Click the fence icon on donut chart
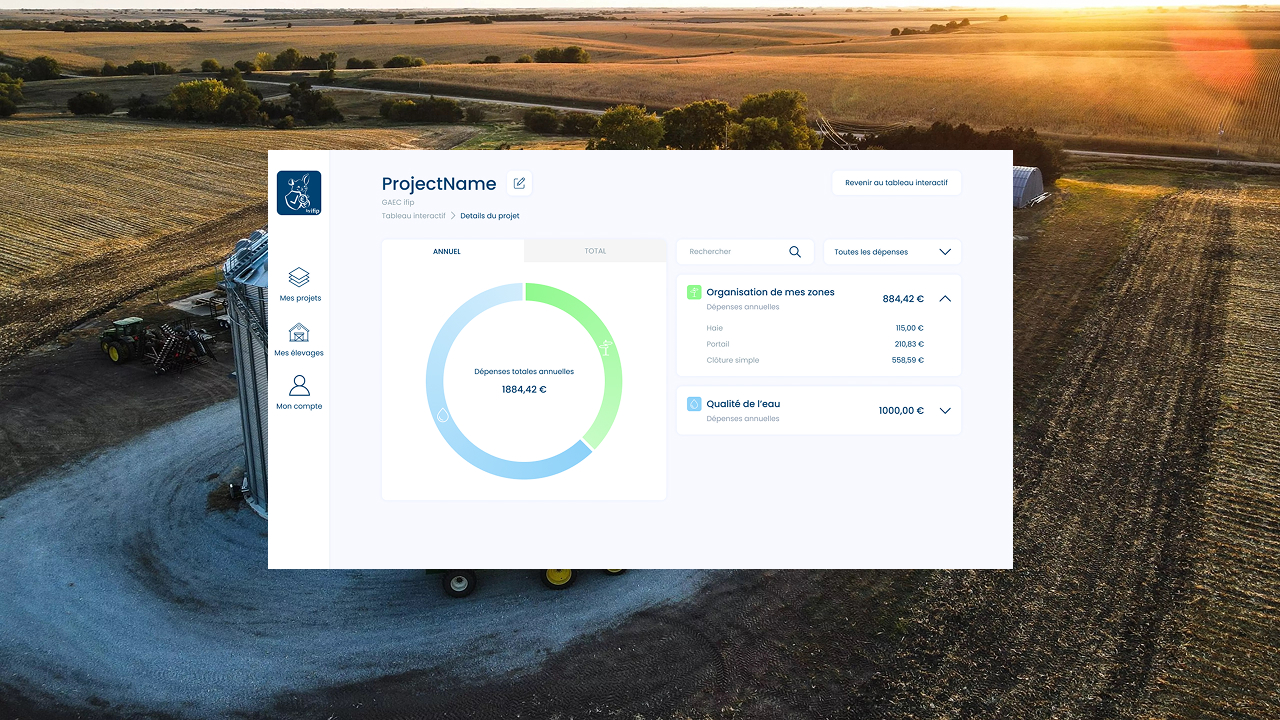The height and width of the screenshot is (720, 1280). pyautogui.click(x=606, y=348)
